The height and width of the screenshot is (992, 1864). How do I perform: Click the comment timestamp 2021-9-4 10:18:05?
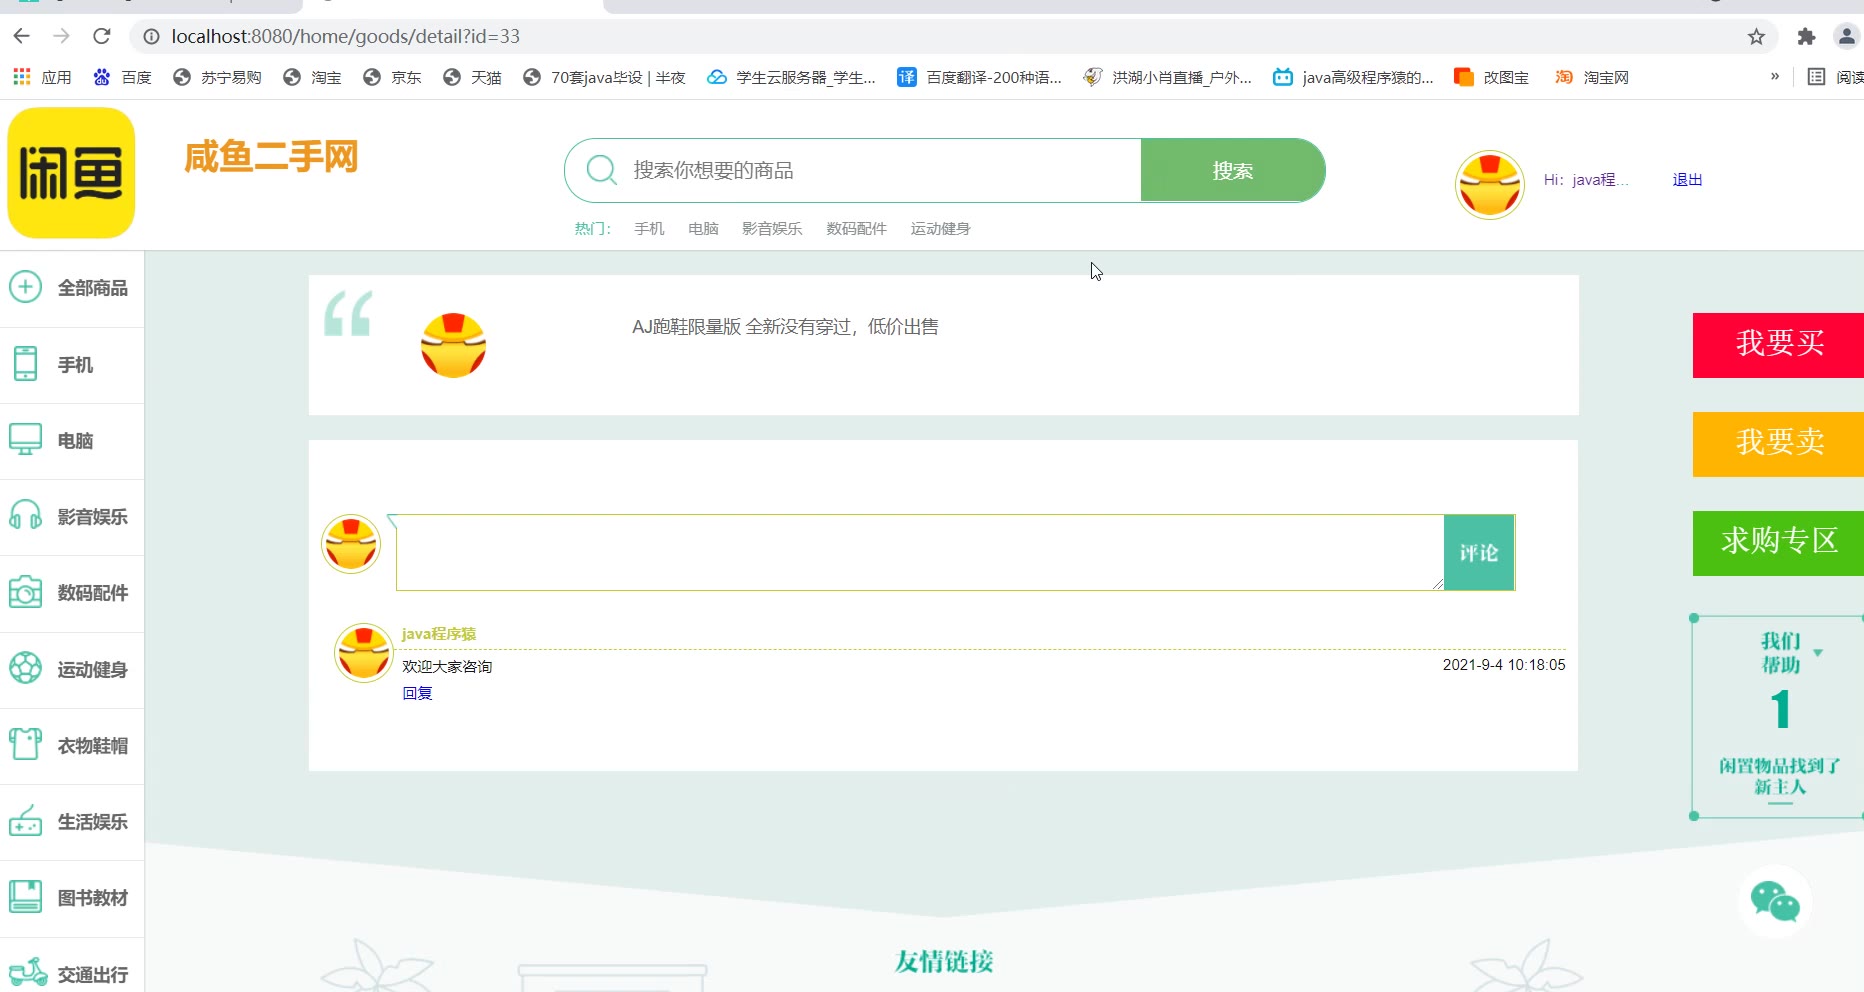point(1504,665)
